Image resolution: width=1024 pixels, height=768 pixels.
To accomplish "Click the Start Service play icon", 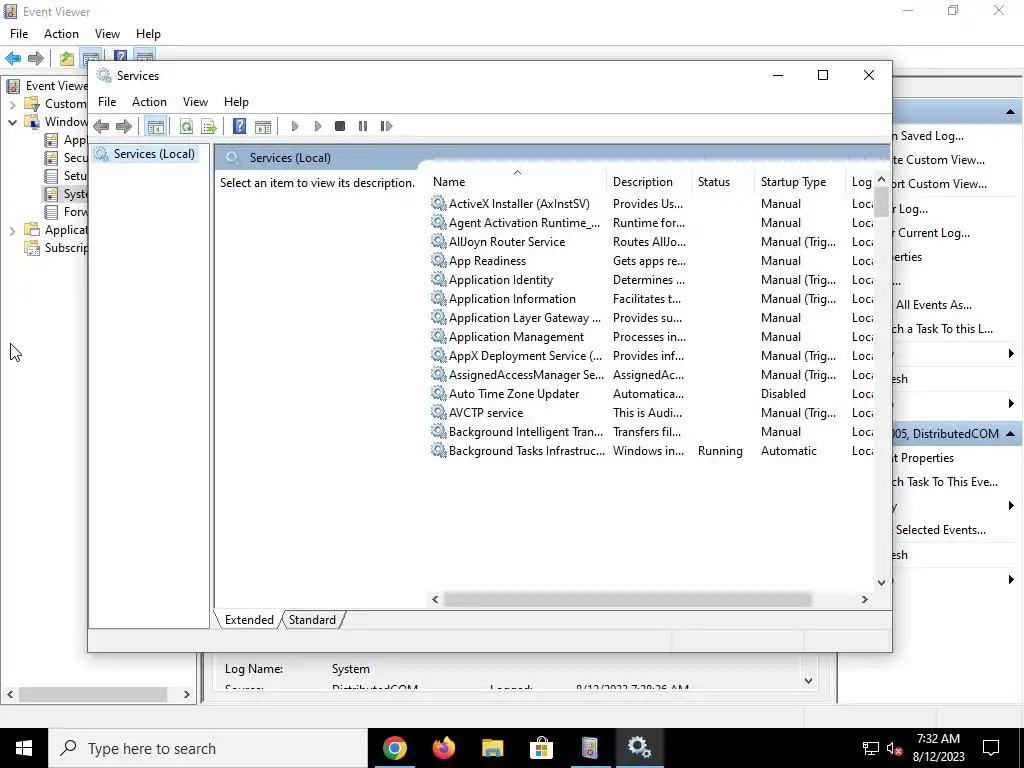I will (x=295, y=126).
